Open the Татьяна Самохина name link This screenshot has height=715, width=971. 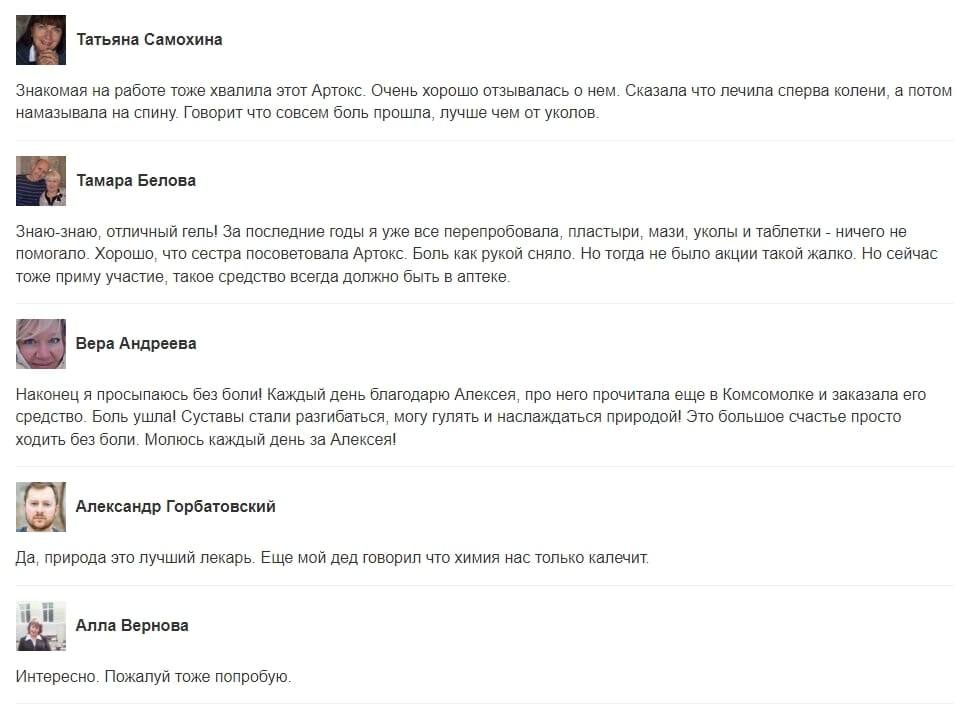(149, 40)
